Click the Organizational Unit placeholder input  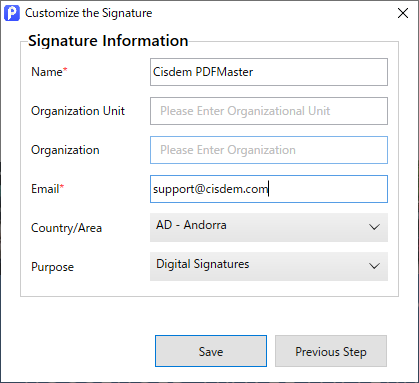click(x=269, y=111)
